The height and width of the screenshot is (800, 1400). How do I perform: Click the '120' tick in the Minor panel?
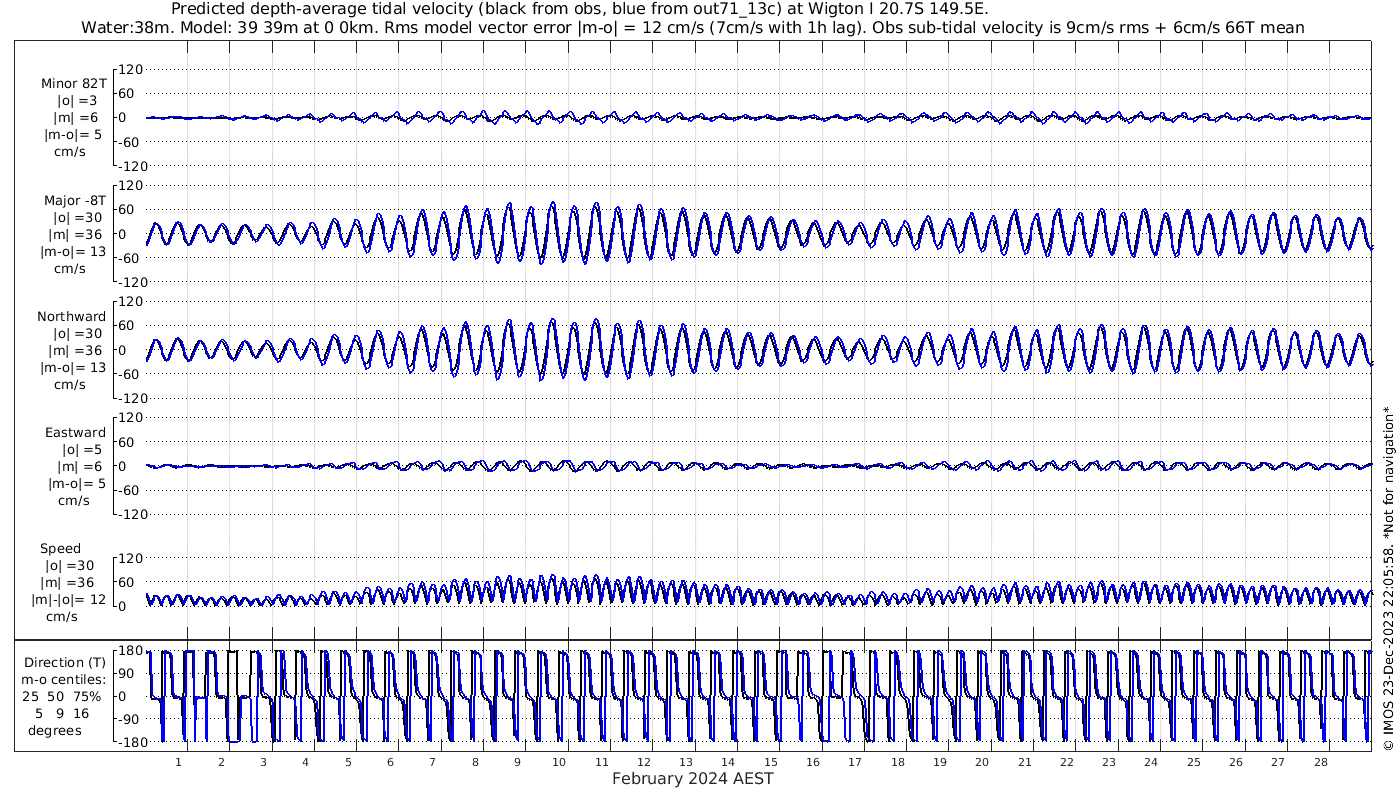tap(132, 70)
